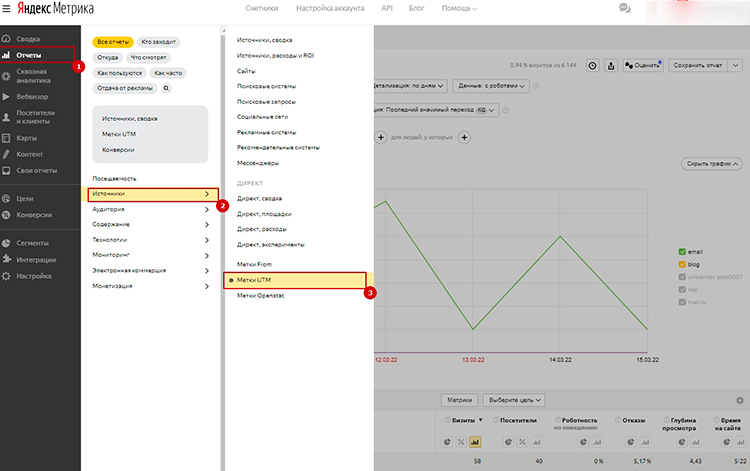The width and height of the screenshot is (750, 471).
Task: Click the Вебвизор play icon in sidebar
Action: (x=7, y=97)
